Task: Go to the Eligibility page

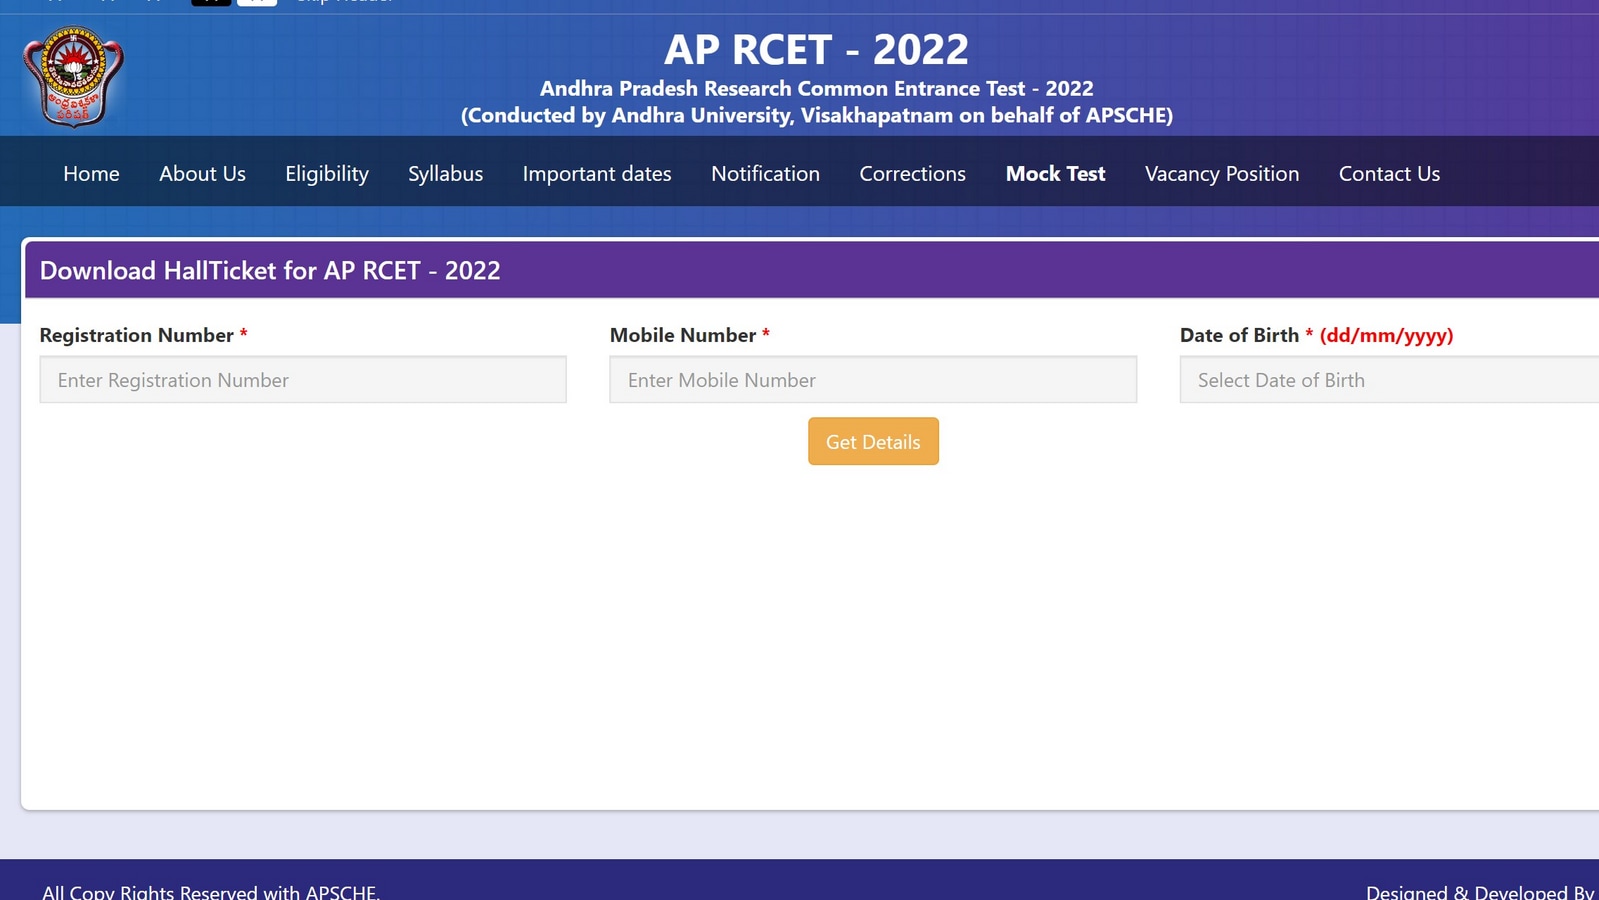Action: 327,173
